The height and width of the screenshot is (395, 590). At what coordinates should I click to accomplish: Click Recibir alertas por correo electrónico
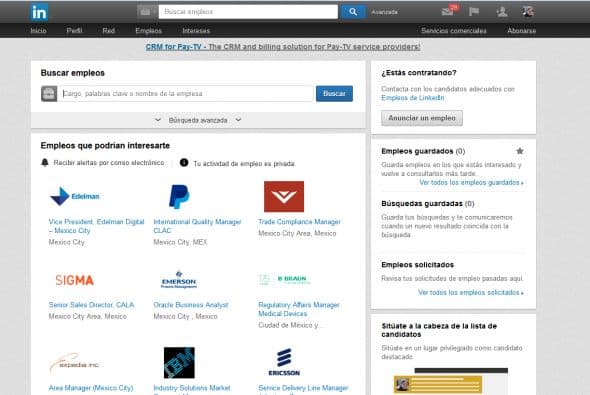point(109,163)
